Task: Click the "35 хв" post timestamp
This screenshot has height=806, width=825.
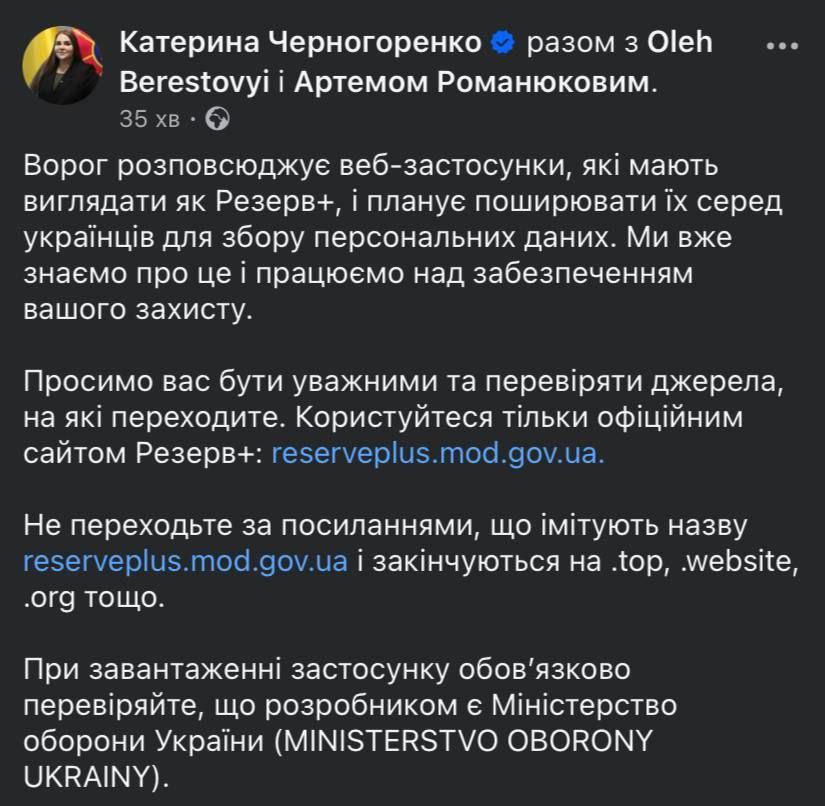Action: 149,120
